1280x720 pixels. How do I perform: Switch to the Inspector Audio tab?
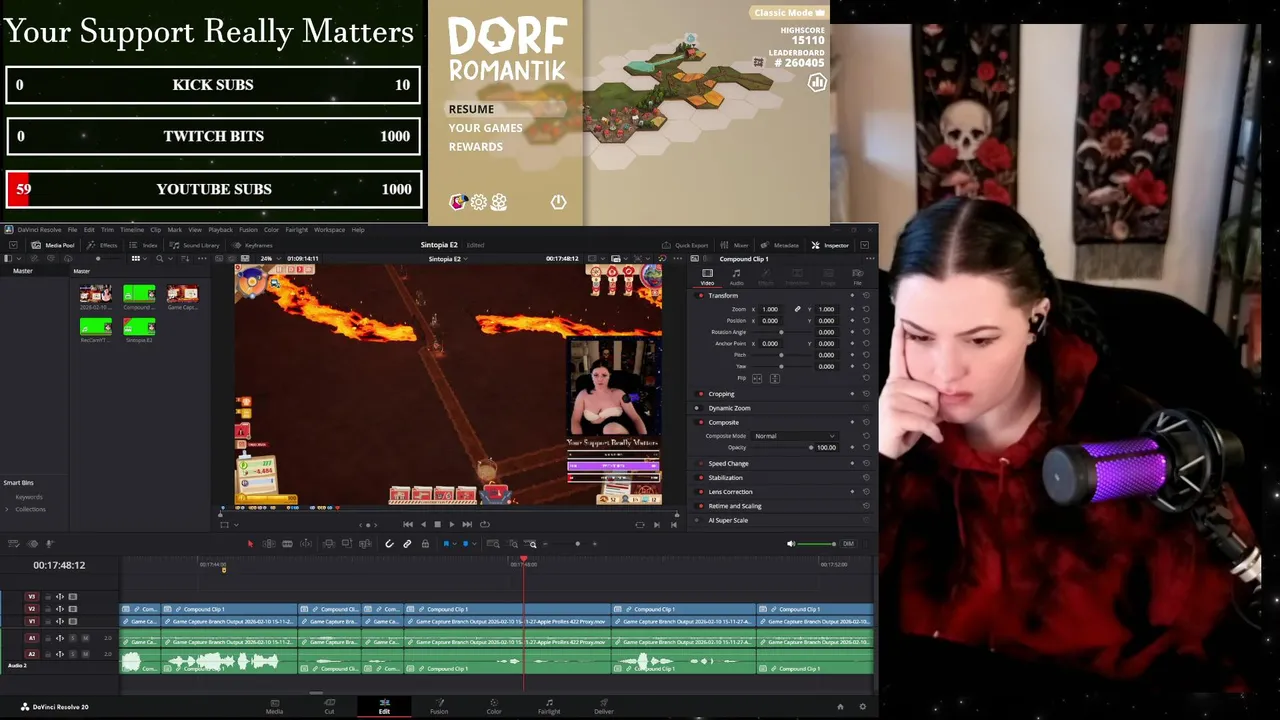tap(736, 276)
